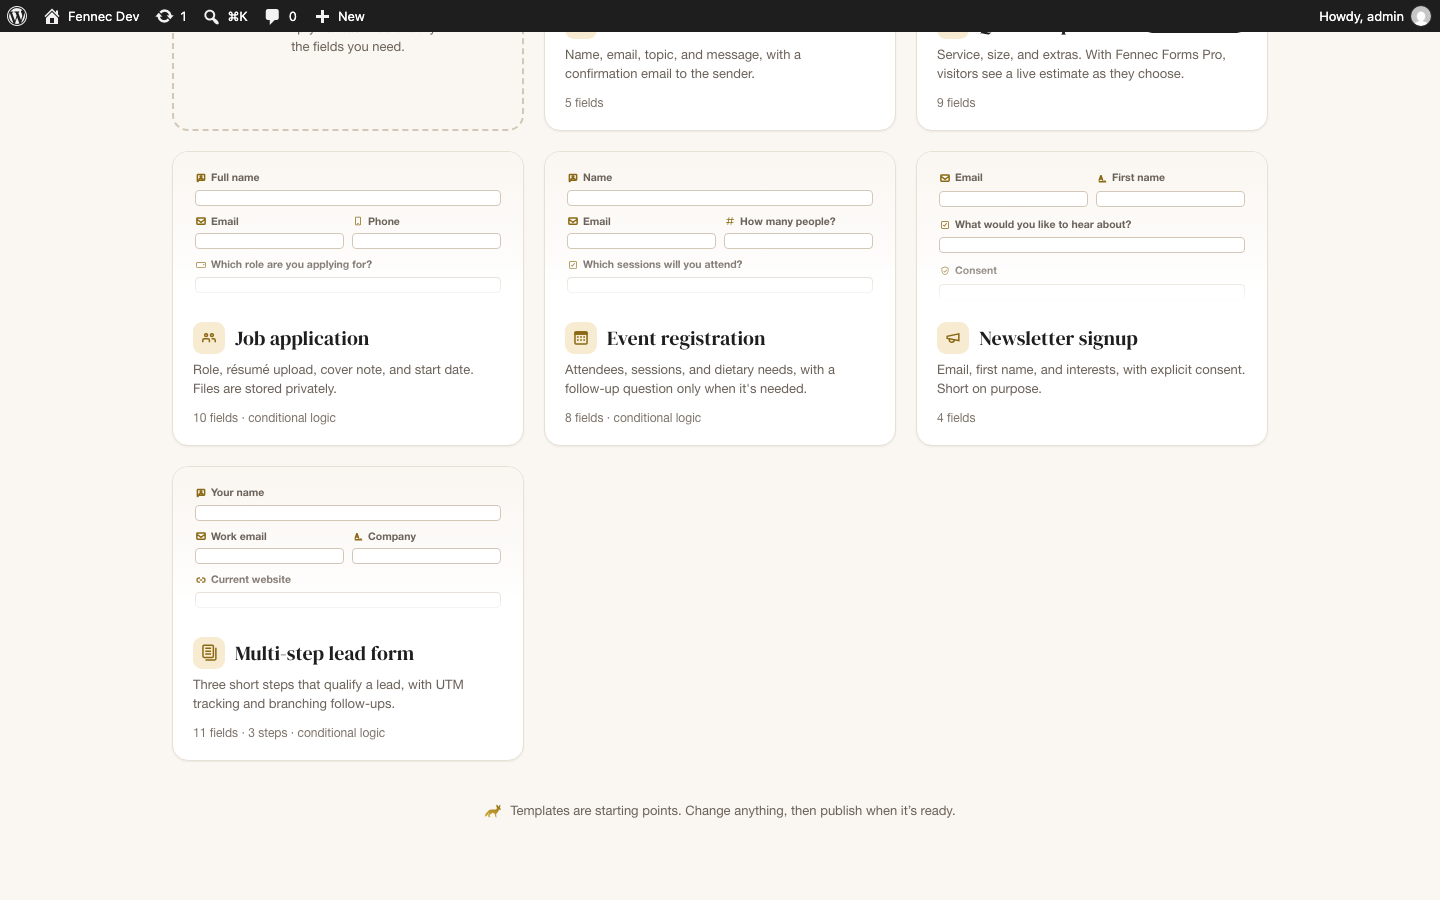View comments with 0 pending
This screenshot has height=900, width=1440.
[x=281, y=16]
